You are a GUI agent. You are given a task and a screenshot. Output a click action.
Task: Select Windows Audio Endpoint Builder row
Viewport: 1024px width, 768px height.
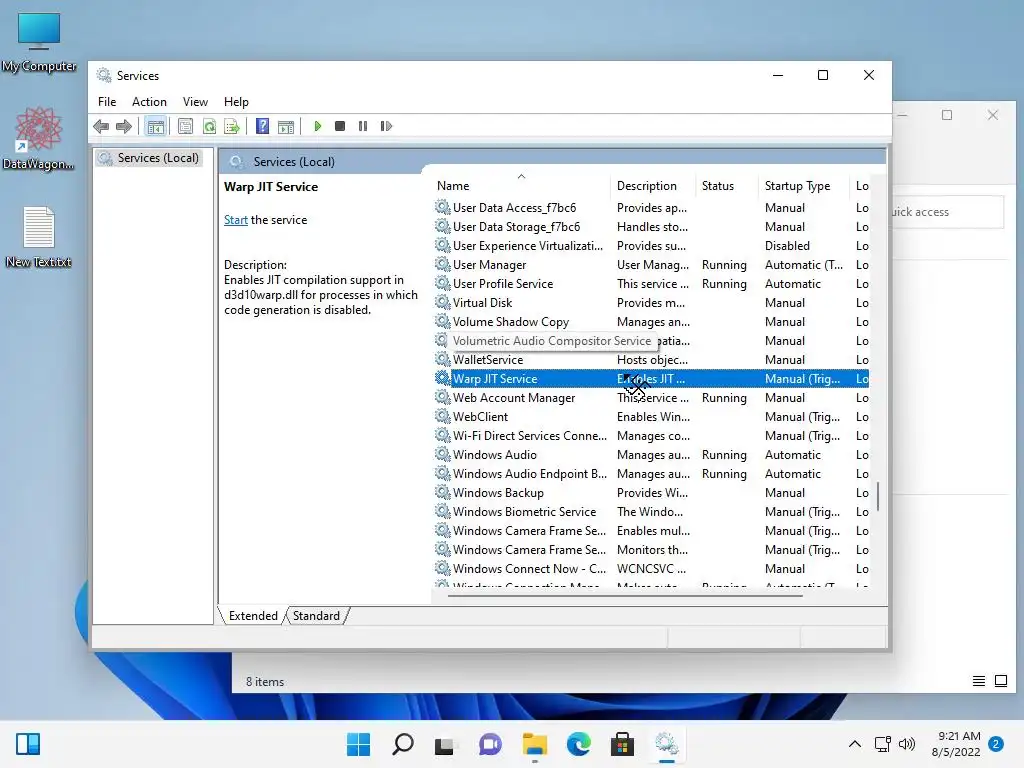tap(650, 473)
